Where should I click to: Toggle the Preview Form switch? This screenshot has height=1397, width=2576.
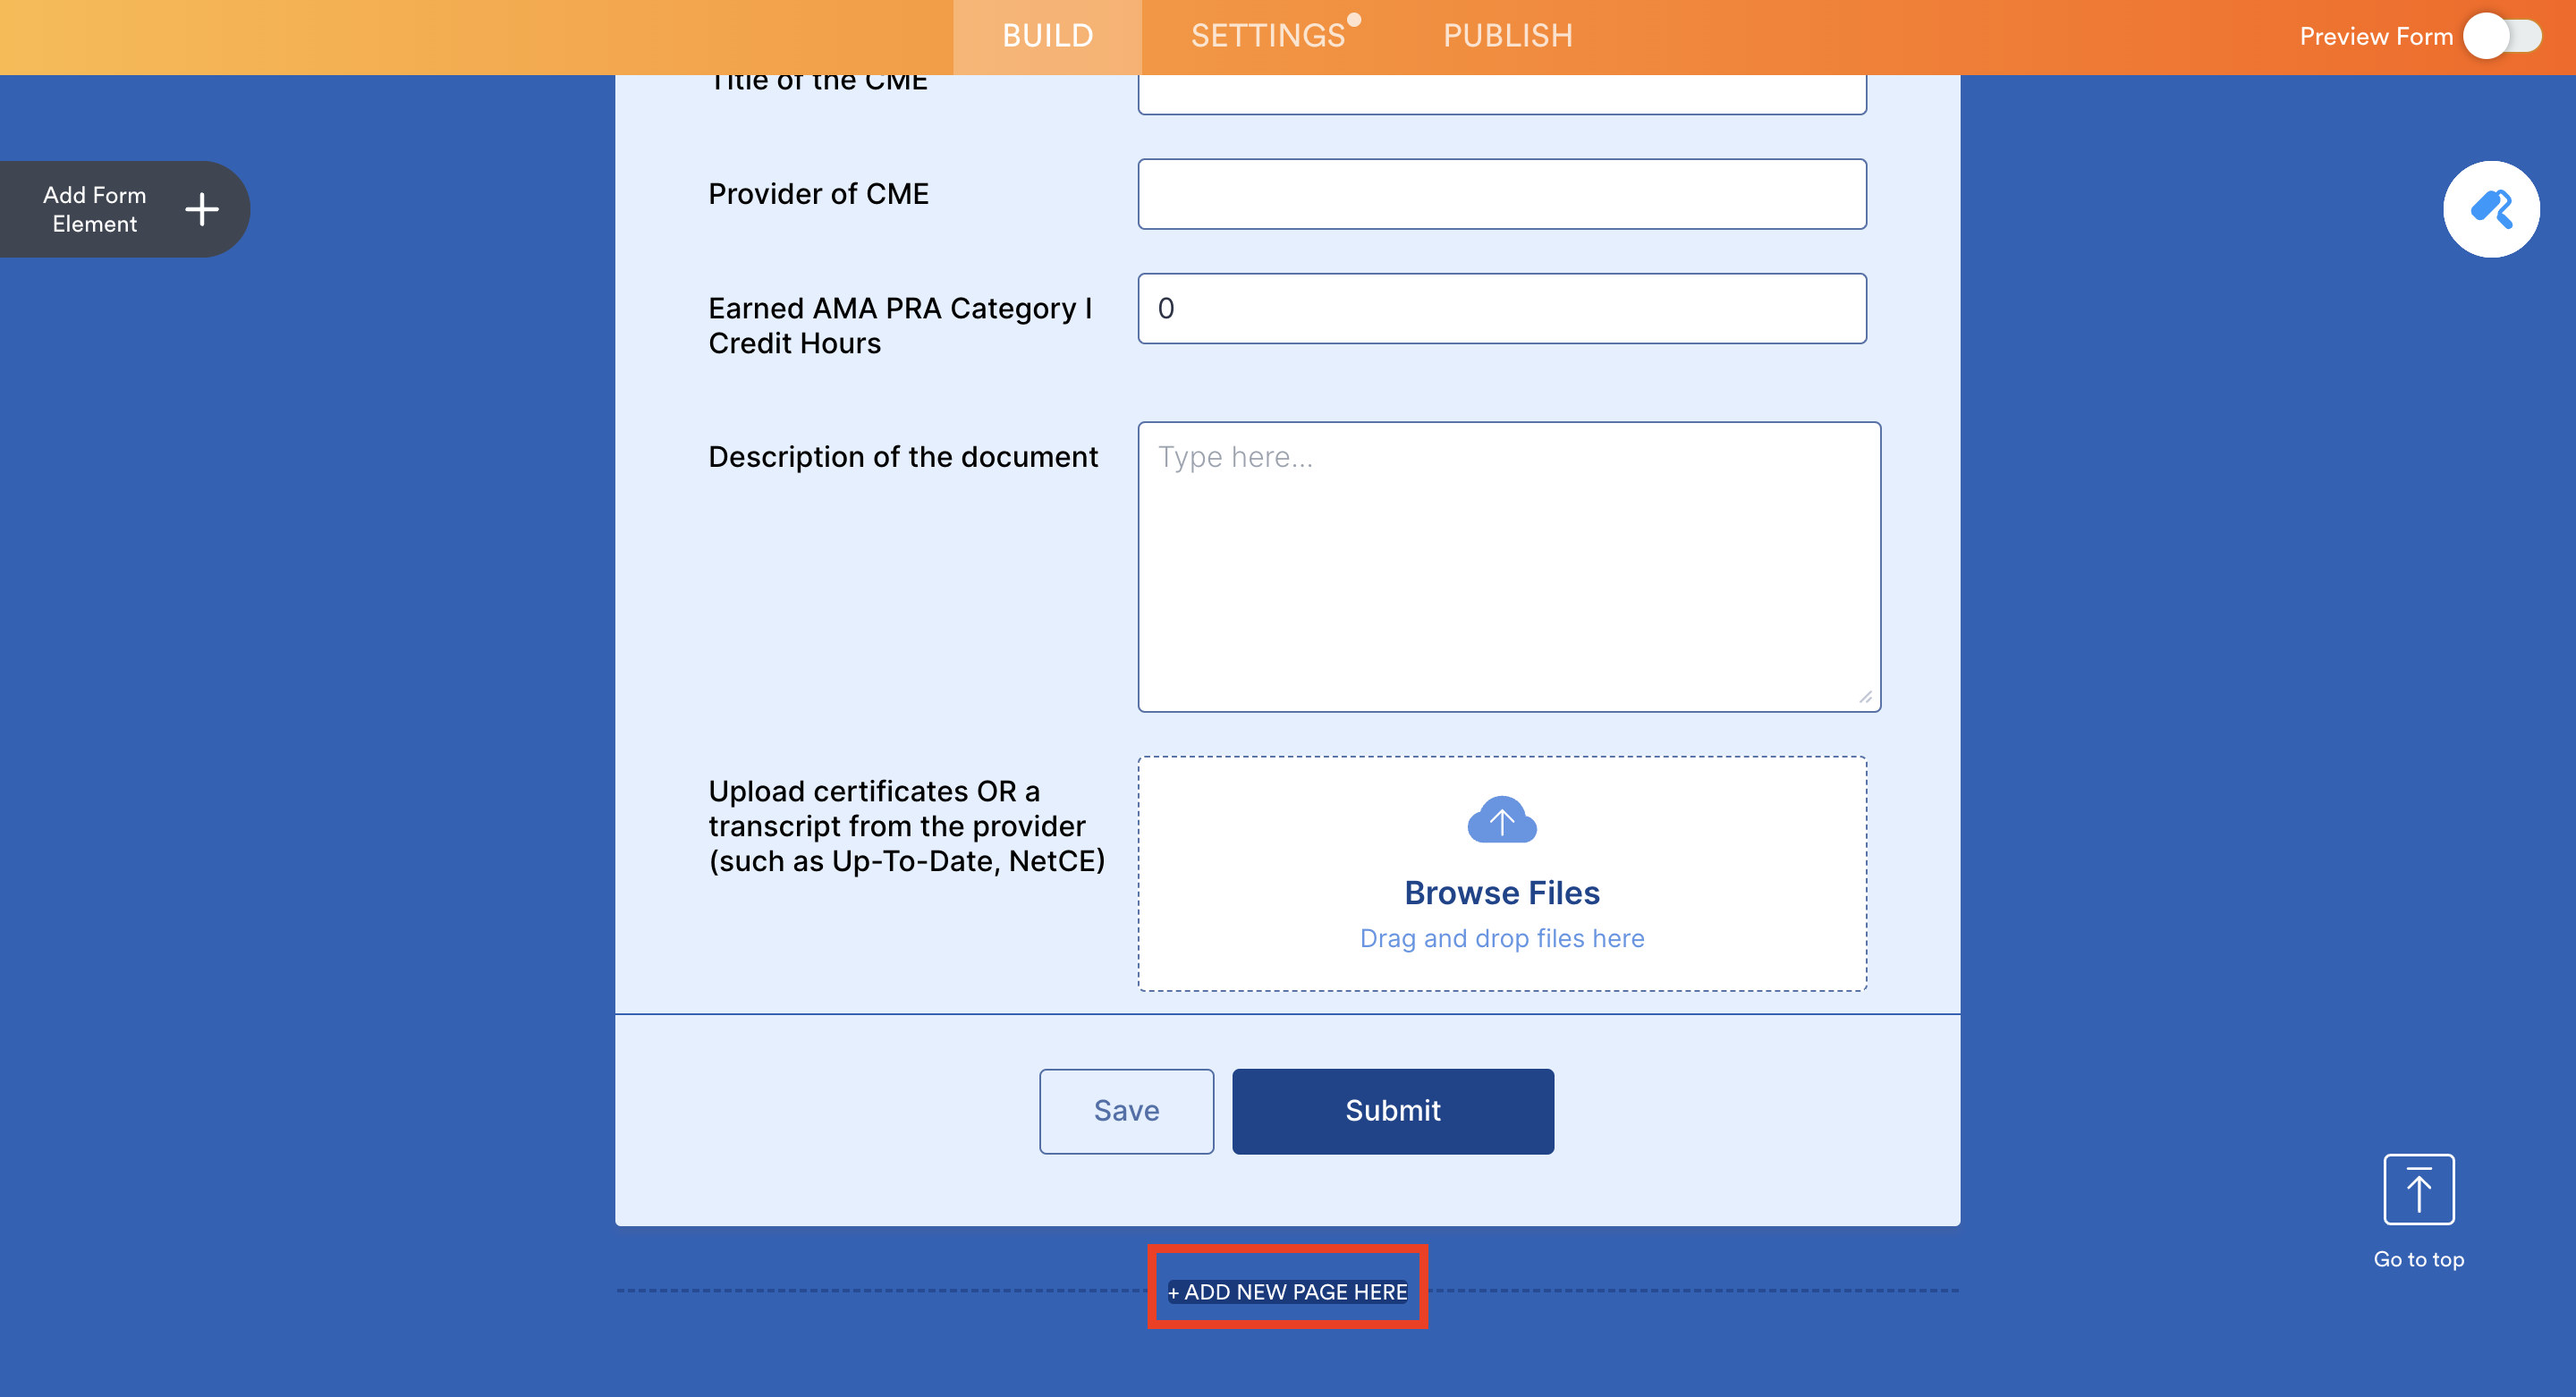pos(2502,36)
